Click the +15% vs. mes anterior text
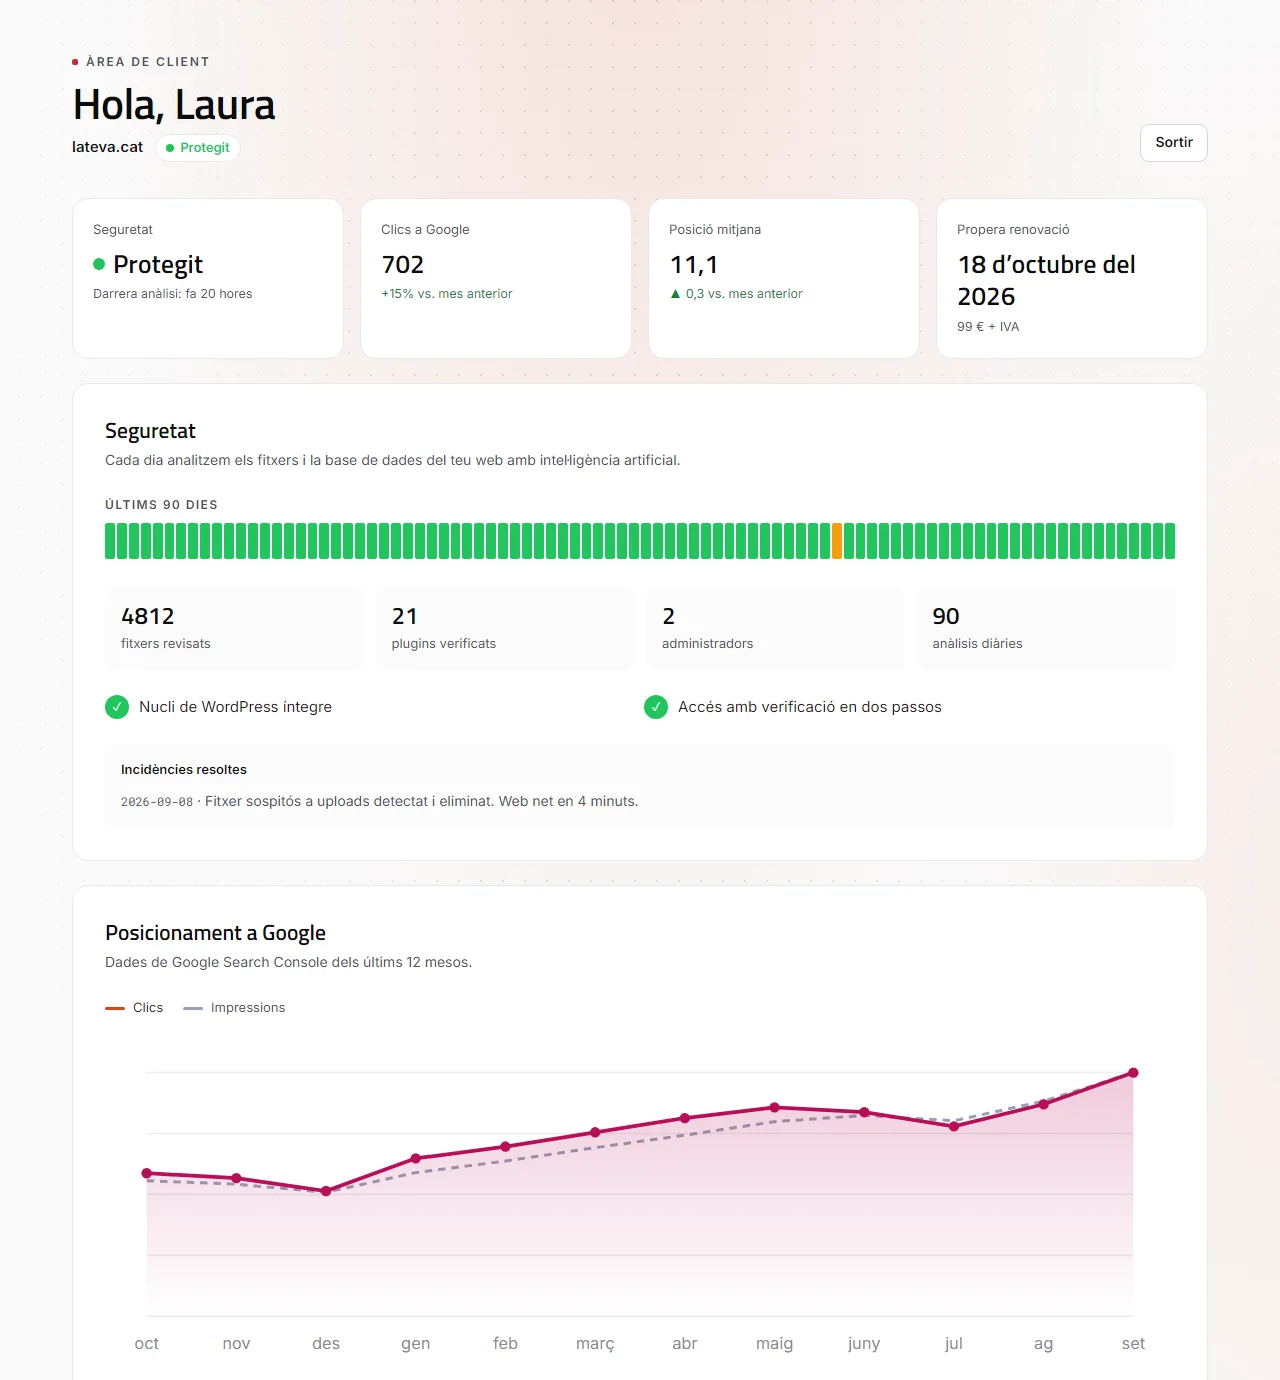 pyautogui.click(x=447, y=294)
